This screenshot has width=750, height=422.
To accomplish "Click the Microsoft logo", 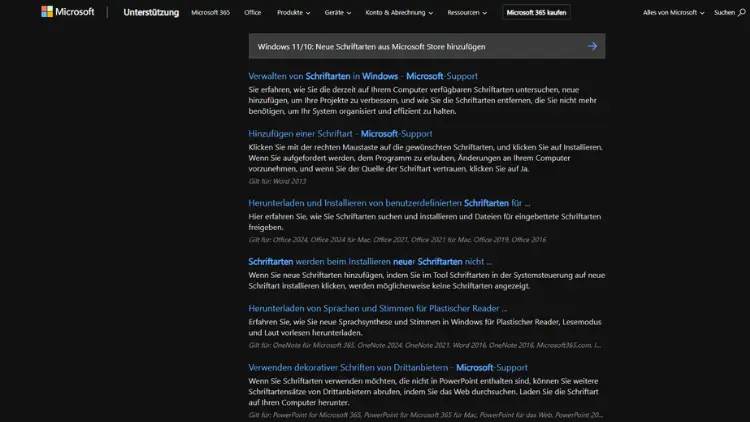I will (67, 11).
